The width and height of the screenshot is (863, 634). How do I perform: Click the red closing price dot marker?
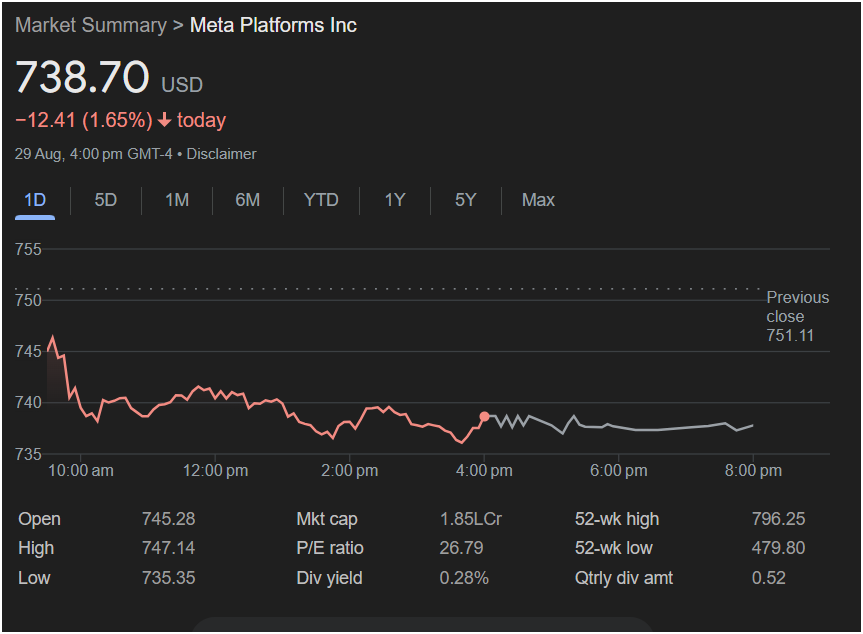[x=484, y=417]
